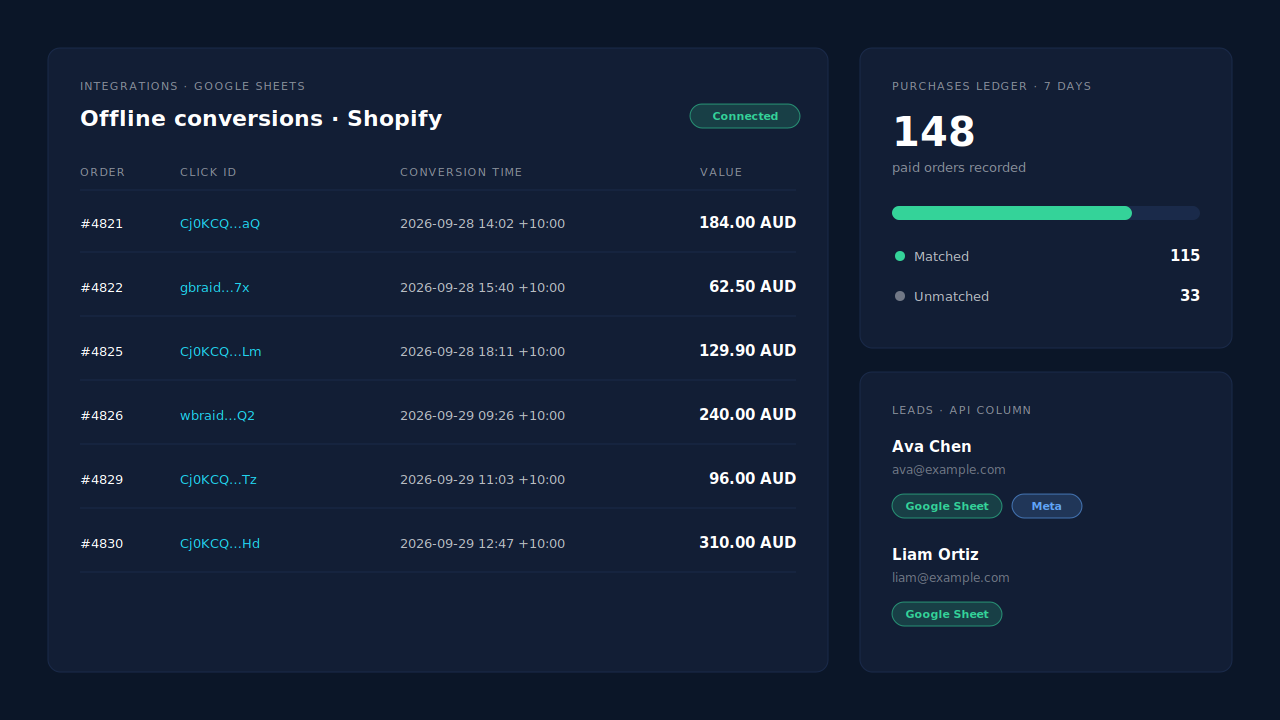
Task: Click Ava Chen's Meta tag
Action: point(1047,506)
